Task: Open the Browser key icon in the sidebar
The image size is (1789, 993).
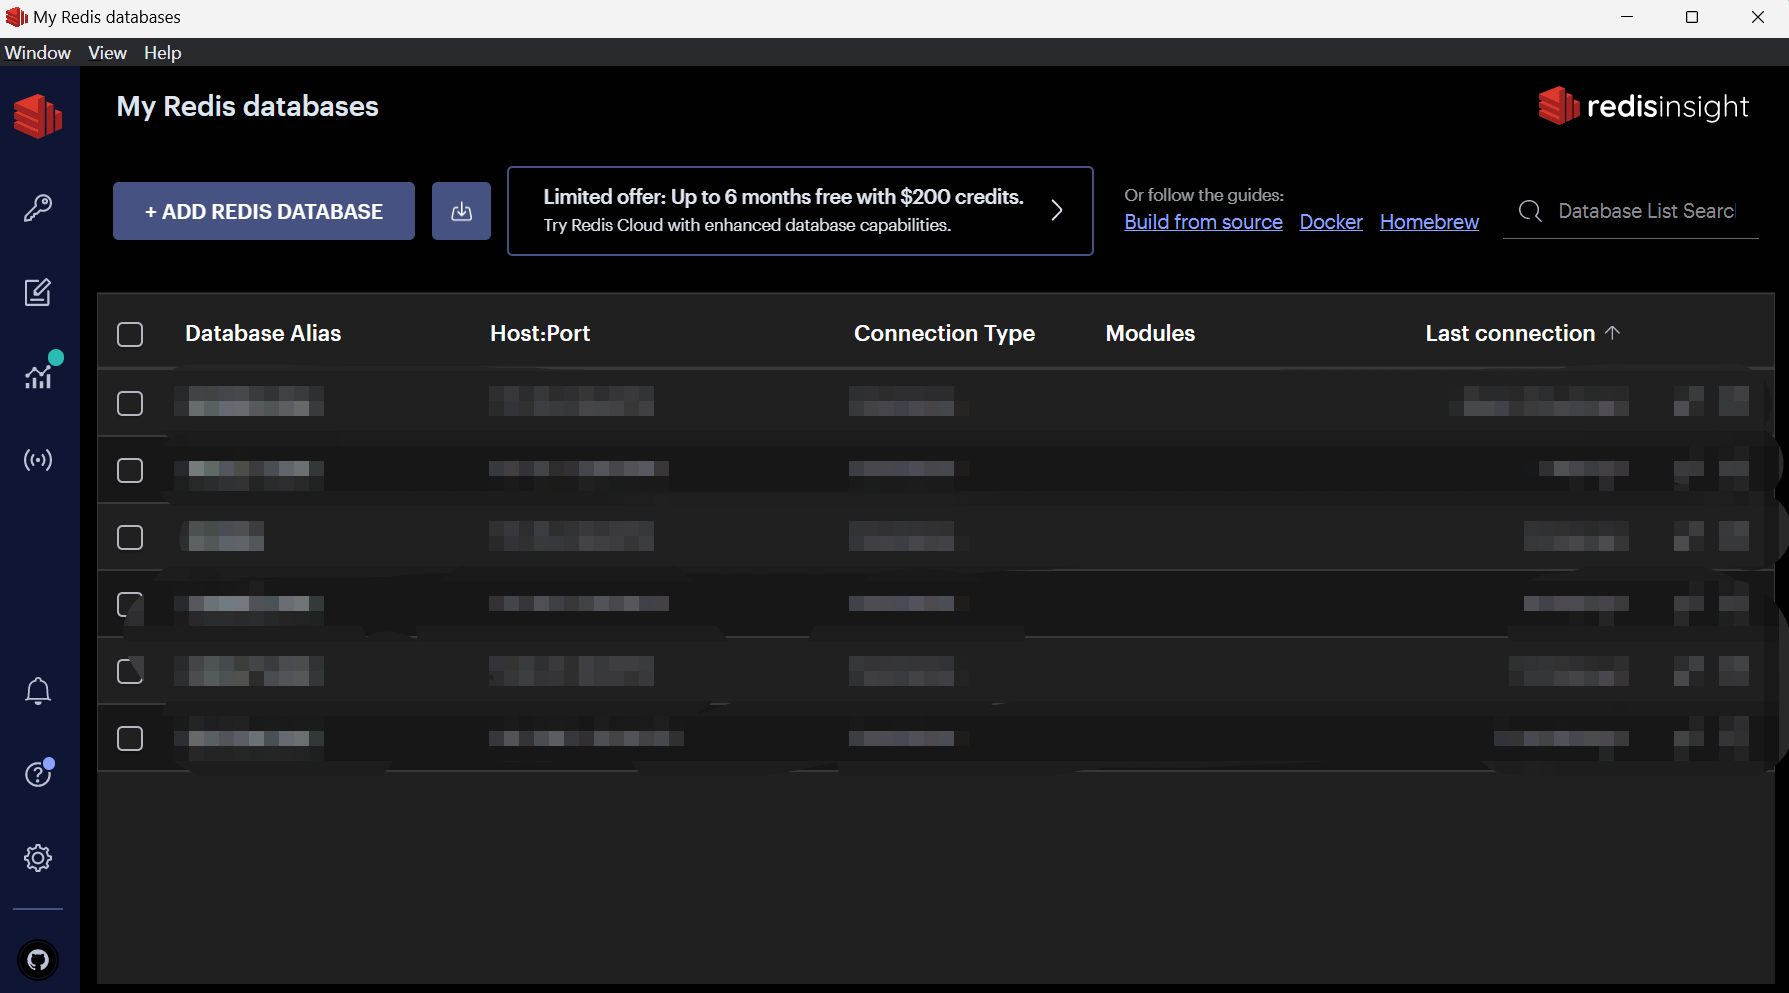Action: point(38,208)
